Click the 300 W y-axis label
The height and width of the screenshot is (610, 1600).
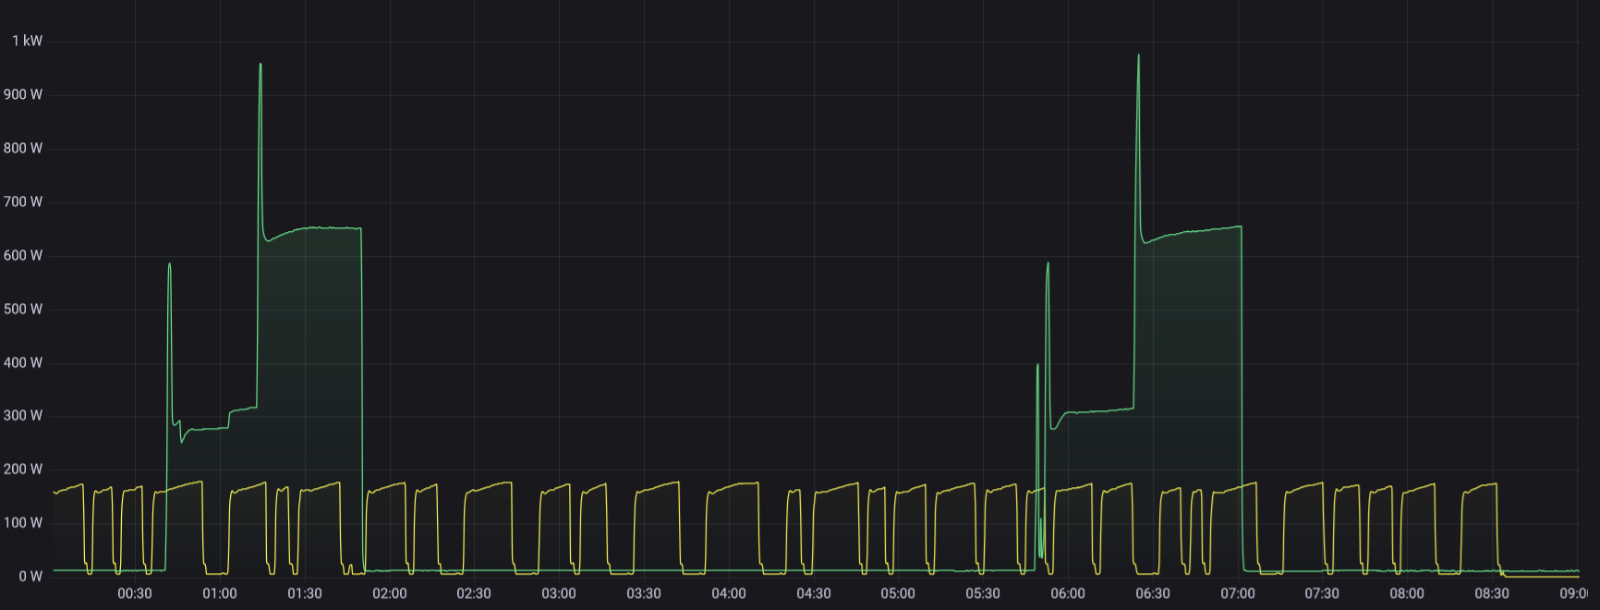click(x=23, y=416)
